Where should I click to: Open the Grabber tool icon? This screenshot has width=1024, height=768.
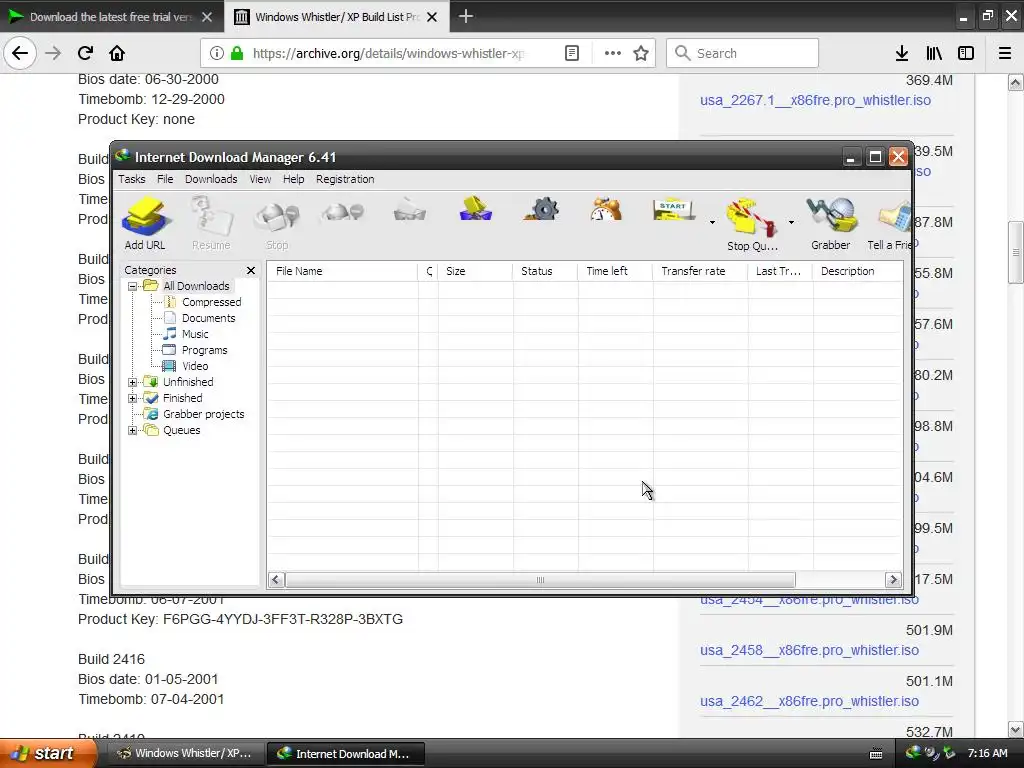pos(831,223)
